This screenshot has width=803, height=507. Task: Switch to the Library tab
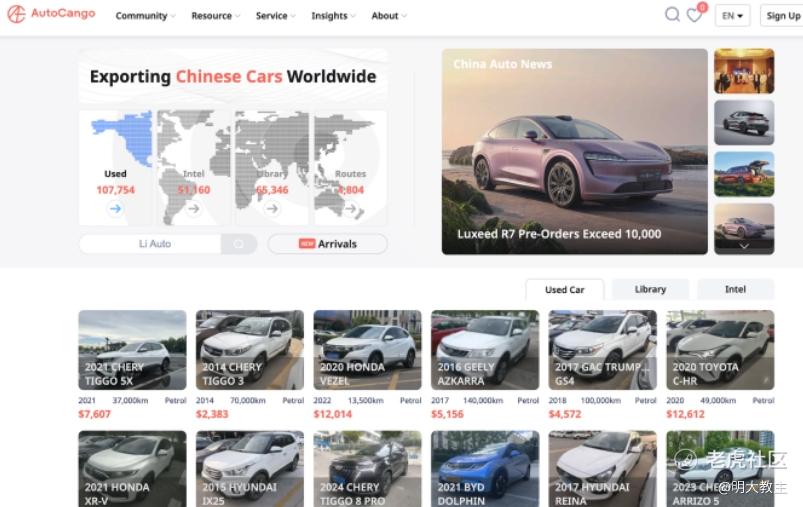650,289
